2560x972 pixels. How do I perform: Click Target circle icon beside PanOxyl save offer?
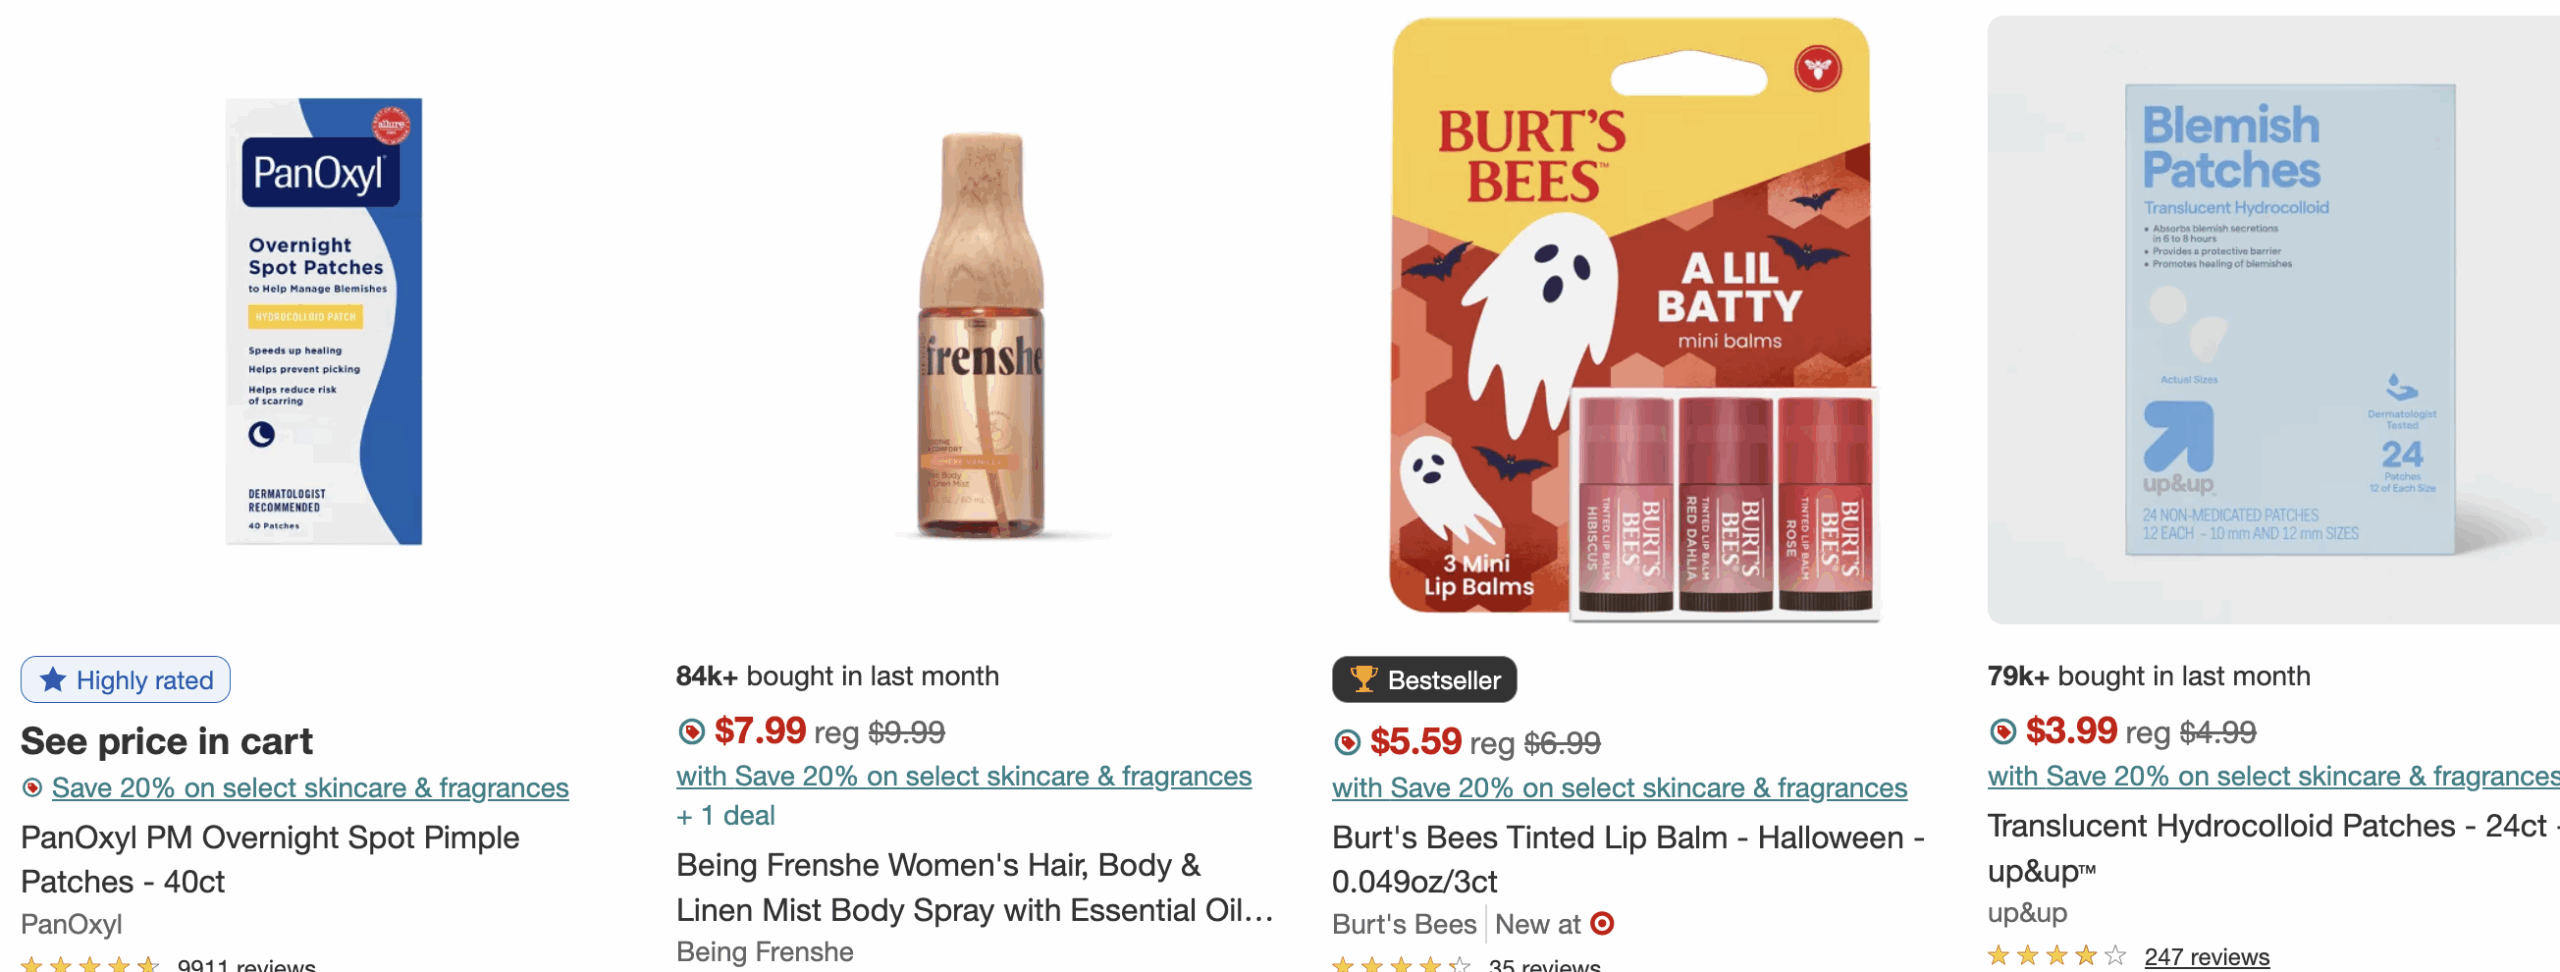click(x=32, y=788)
